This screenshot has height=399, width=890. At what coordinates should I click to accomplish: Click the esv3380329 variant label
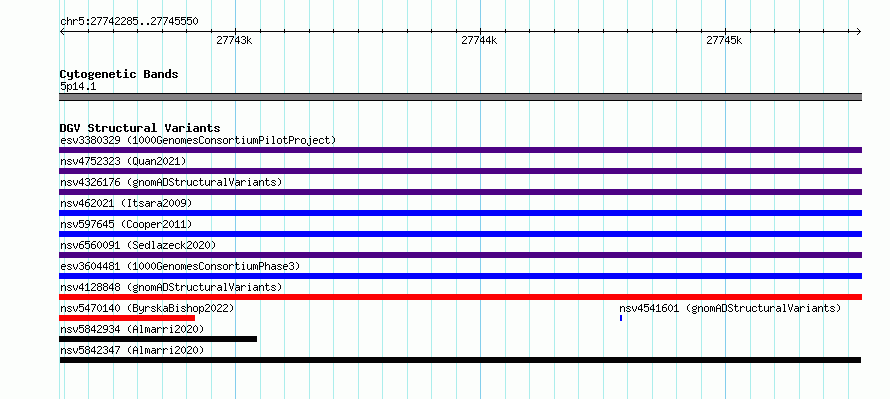point(198,140)
